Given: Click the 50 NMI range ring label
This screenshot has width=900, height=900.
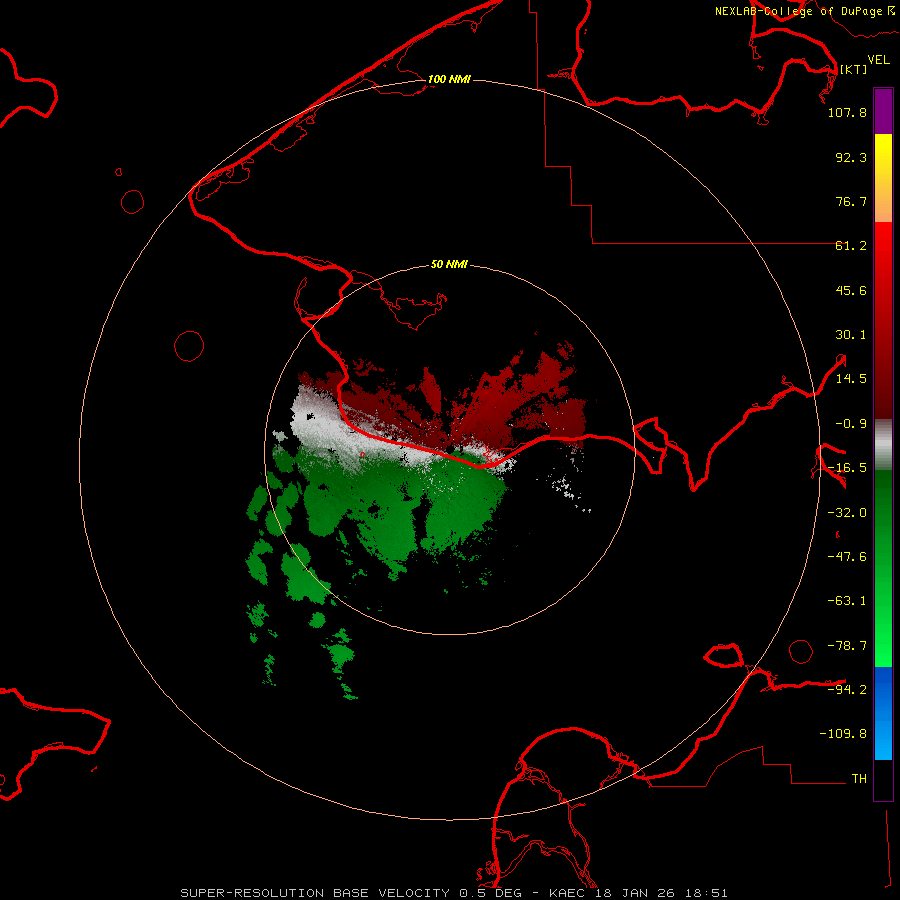Looking at the screenshot, I should coord(449,265).
